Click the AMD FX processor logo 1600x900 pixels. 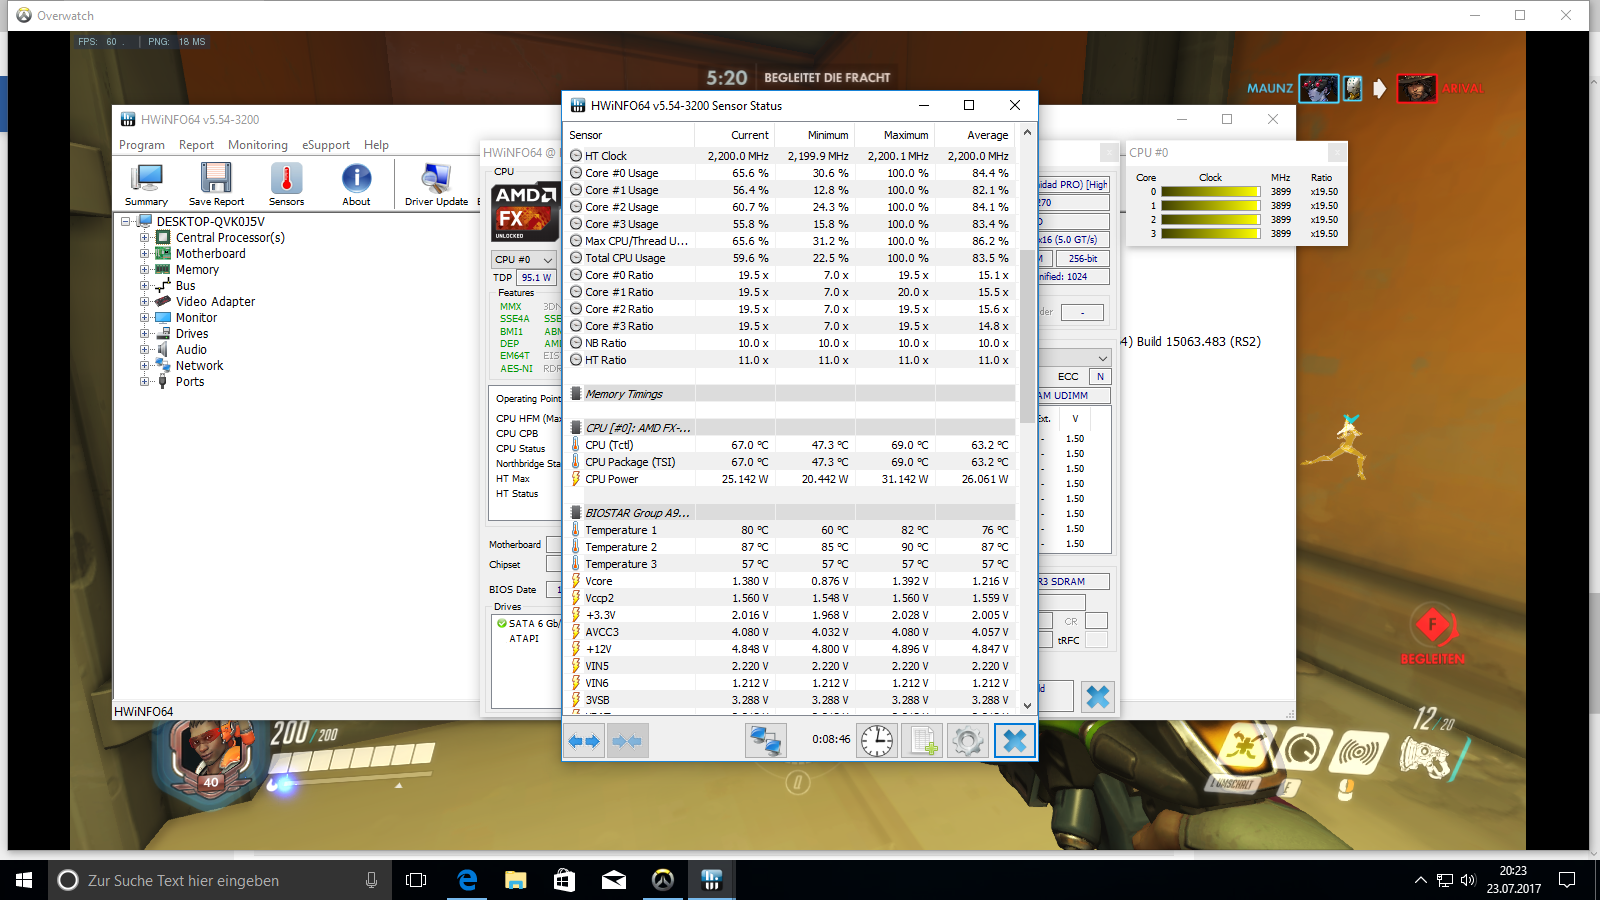click(x=525, y=212)
